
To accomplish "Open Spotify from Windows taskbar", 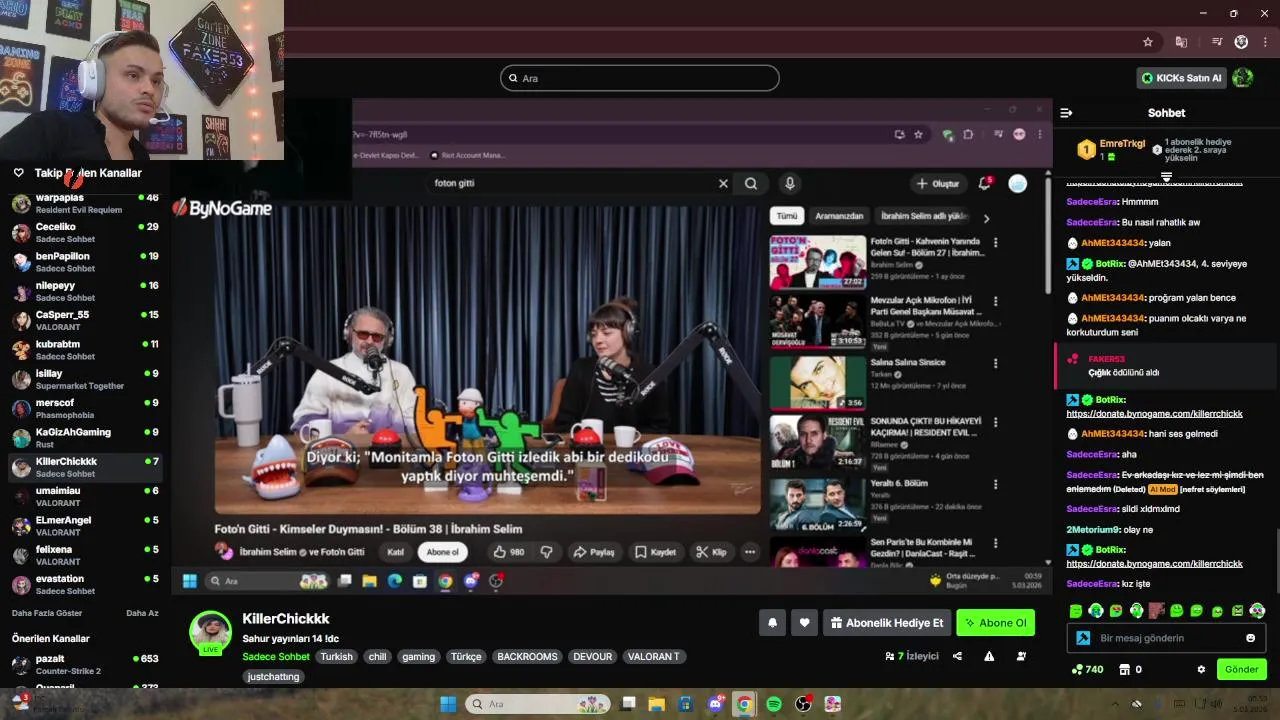I will pos(774,704).
